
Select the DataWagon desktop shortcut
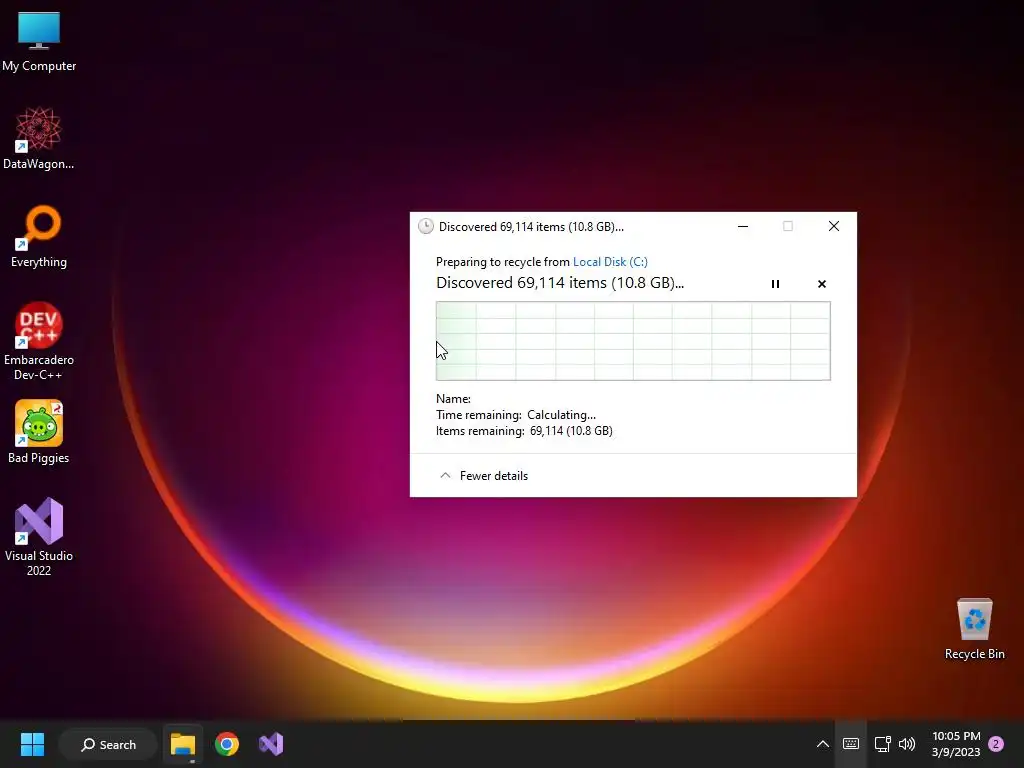39,138
